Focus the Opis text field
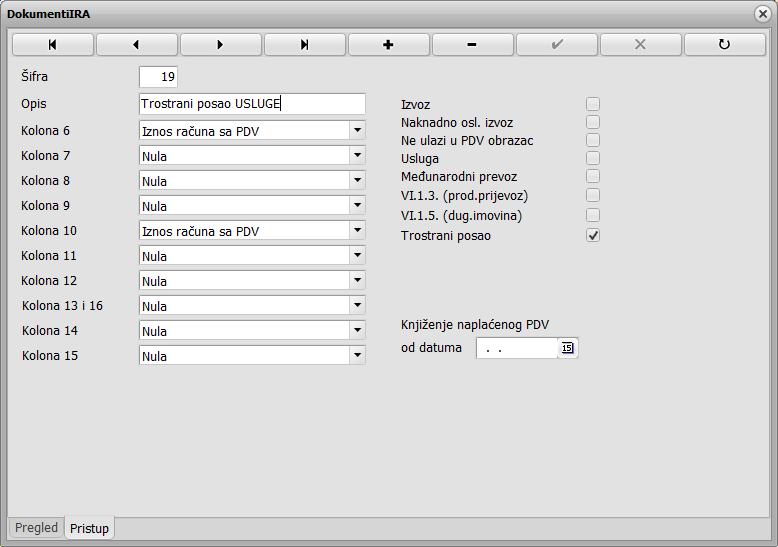 tap(252, 104)
